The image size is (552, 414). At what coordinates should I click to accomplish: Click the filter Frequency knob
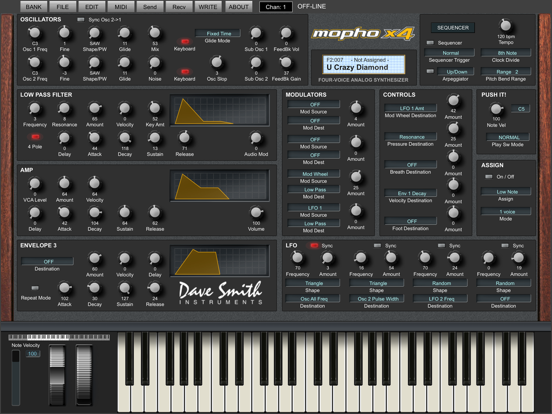[x=34, y=108]
